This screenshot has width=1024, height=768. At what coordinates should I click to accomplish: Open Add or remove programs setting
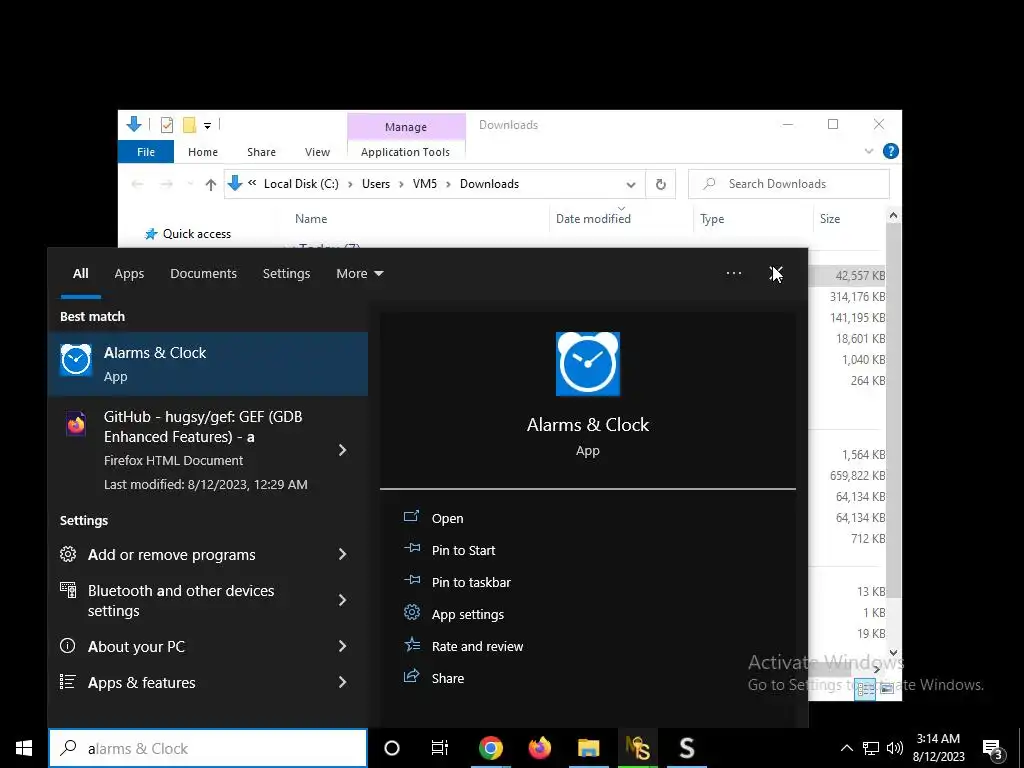(x=172, y=554)
